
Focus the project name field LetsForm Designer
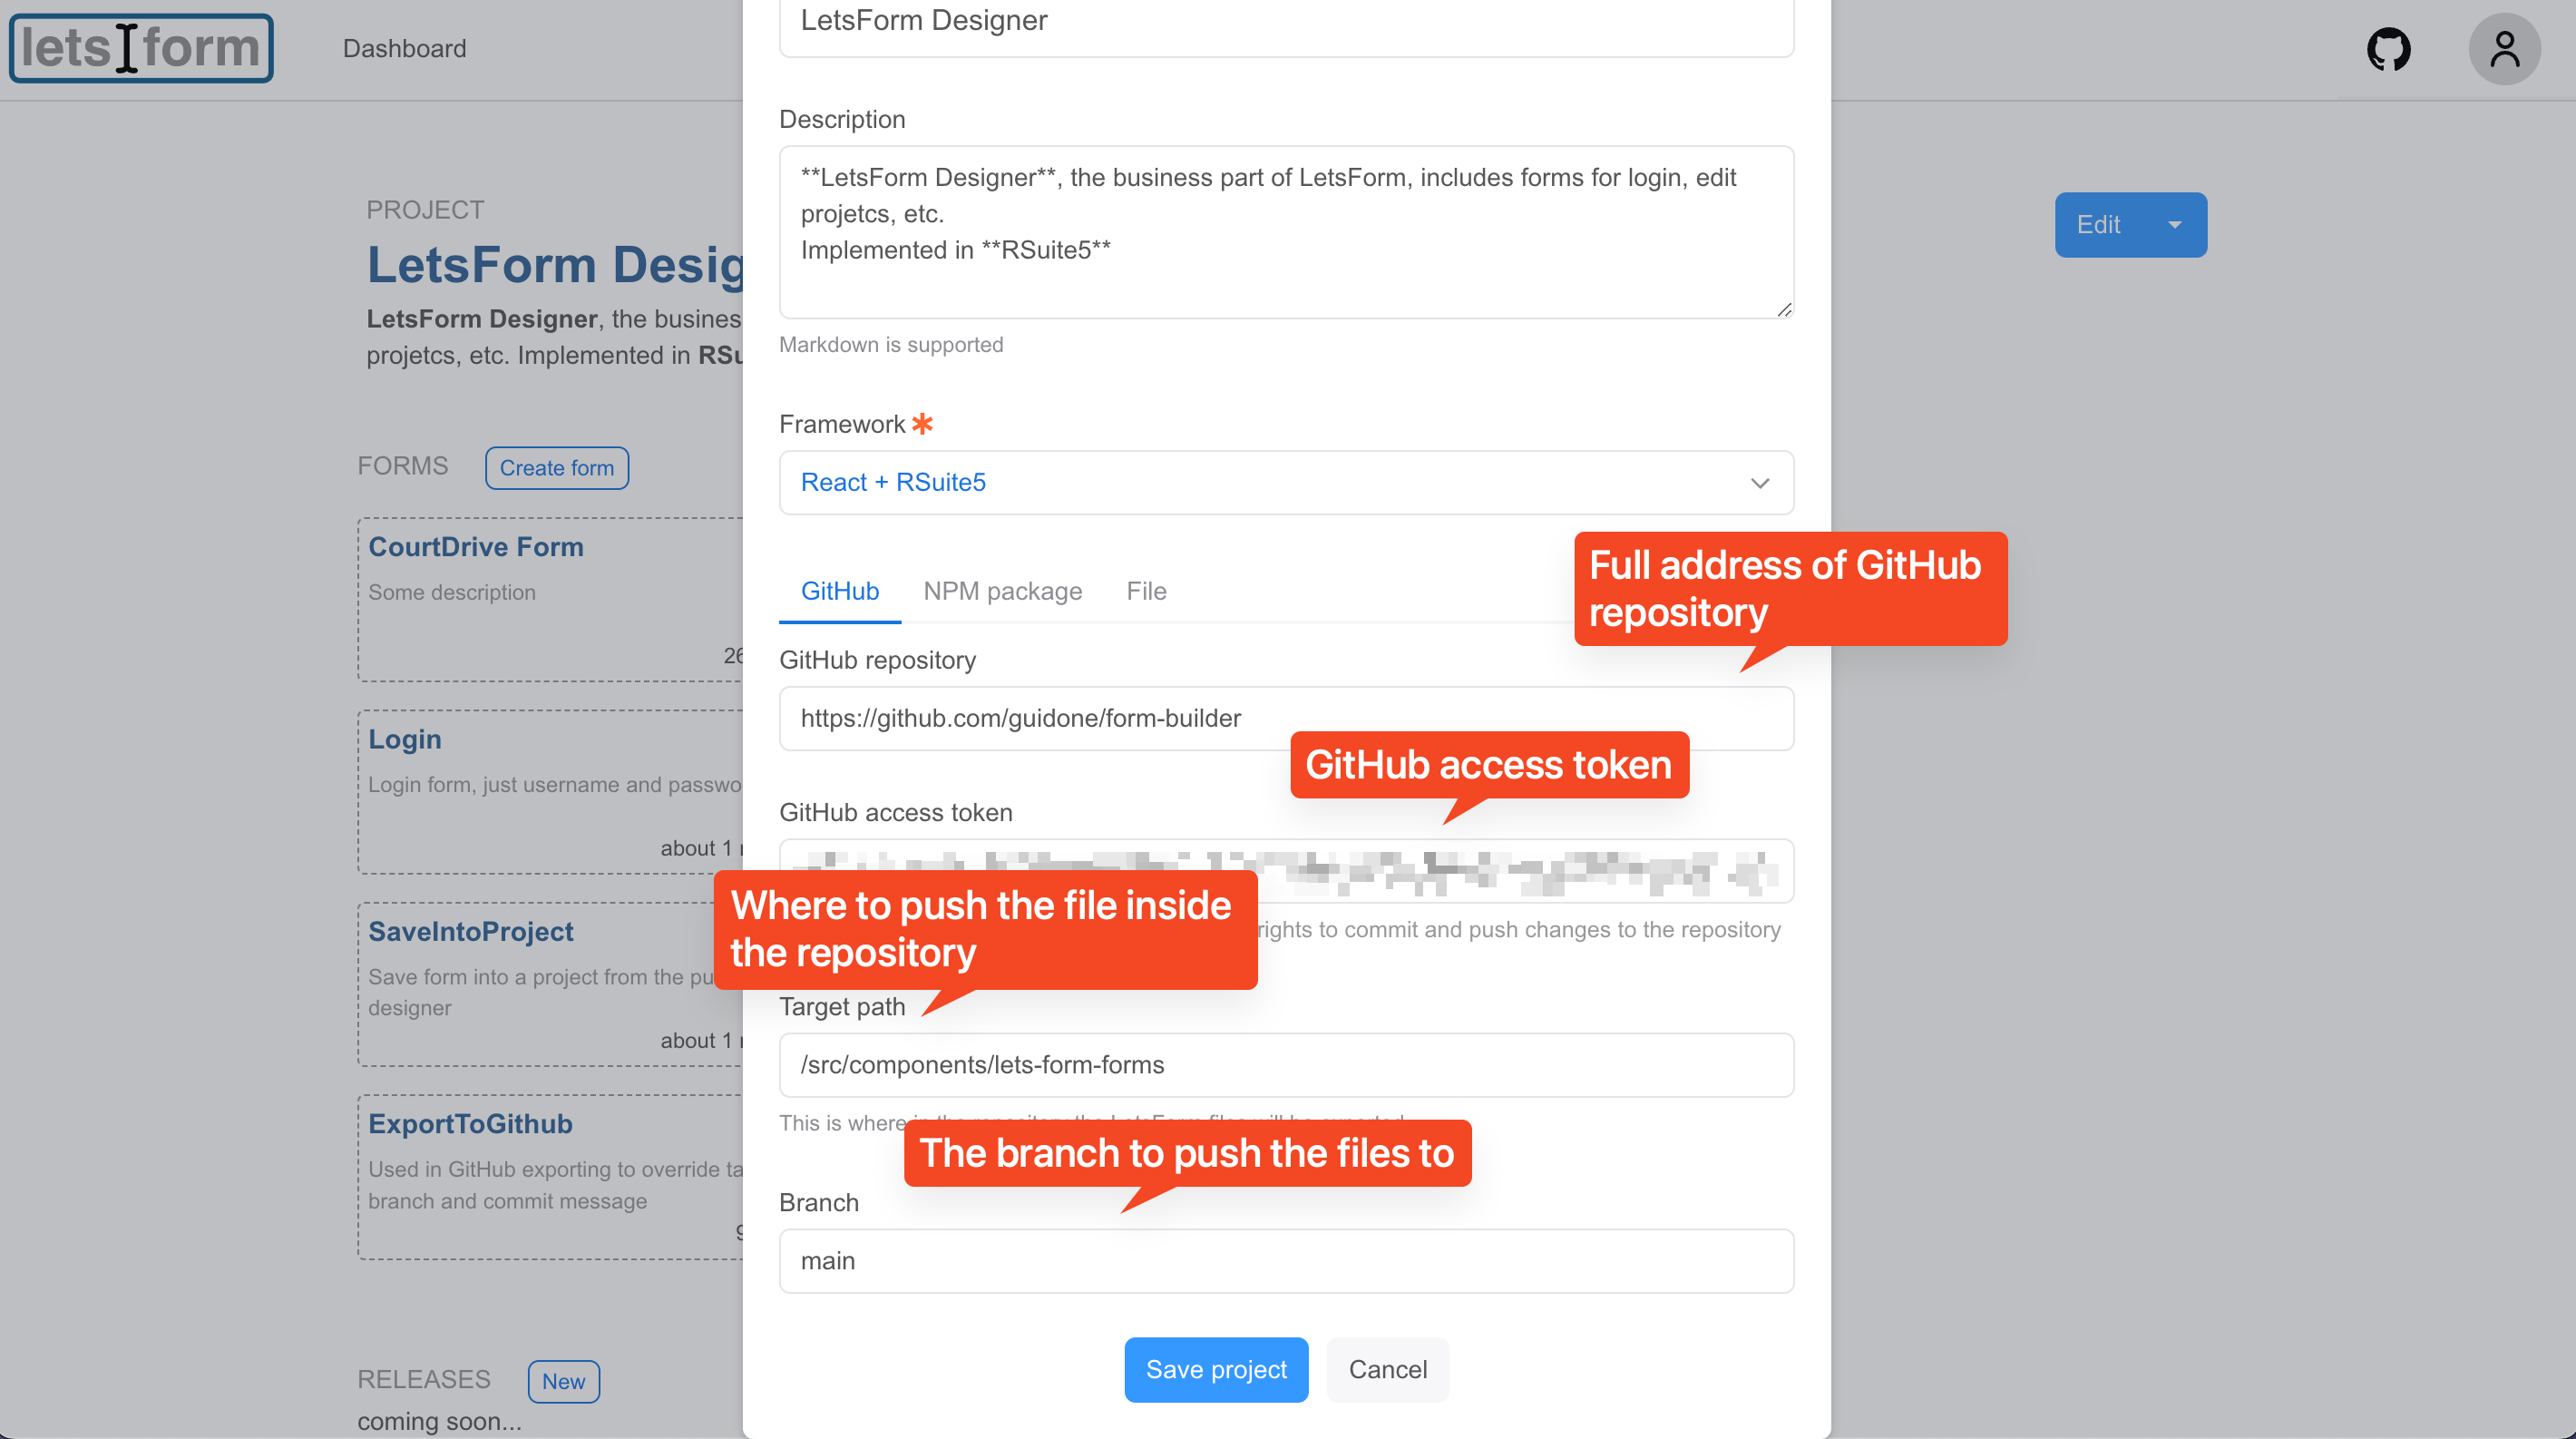point(1286,24)
